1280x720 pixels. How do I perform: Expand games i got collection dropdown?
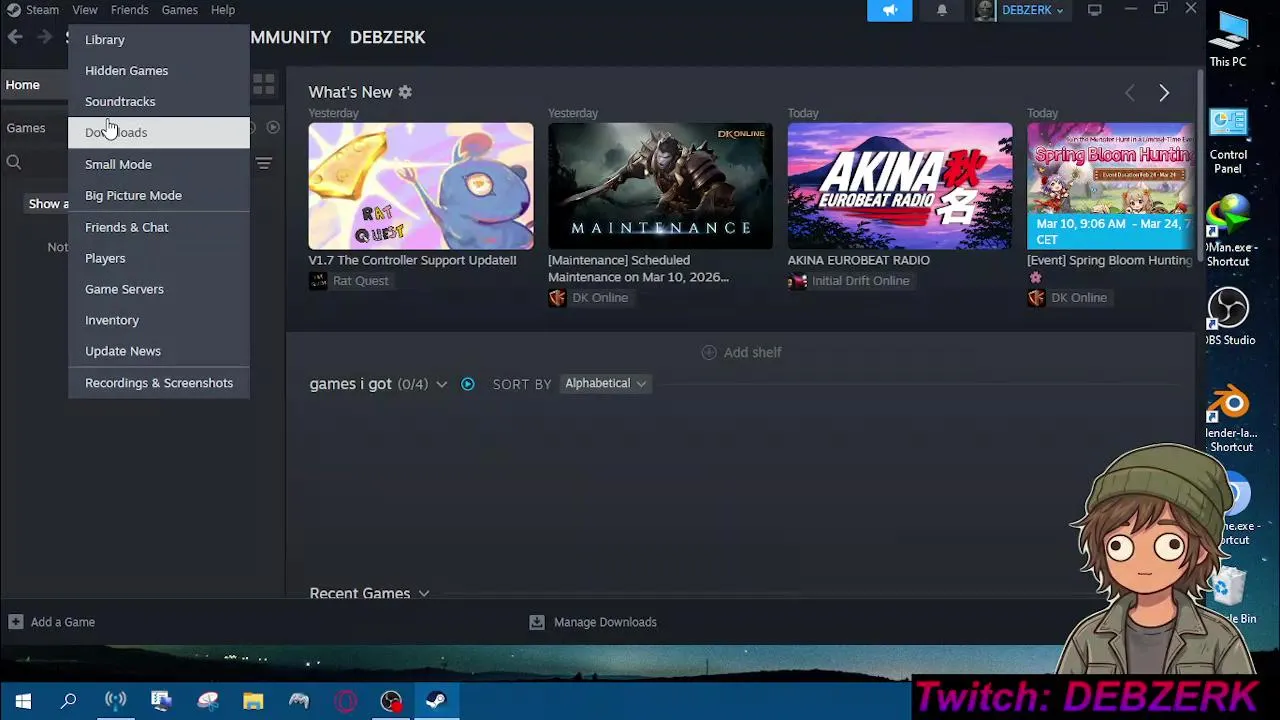coord(441,384)
